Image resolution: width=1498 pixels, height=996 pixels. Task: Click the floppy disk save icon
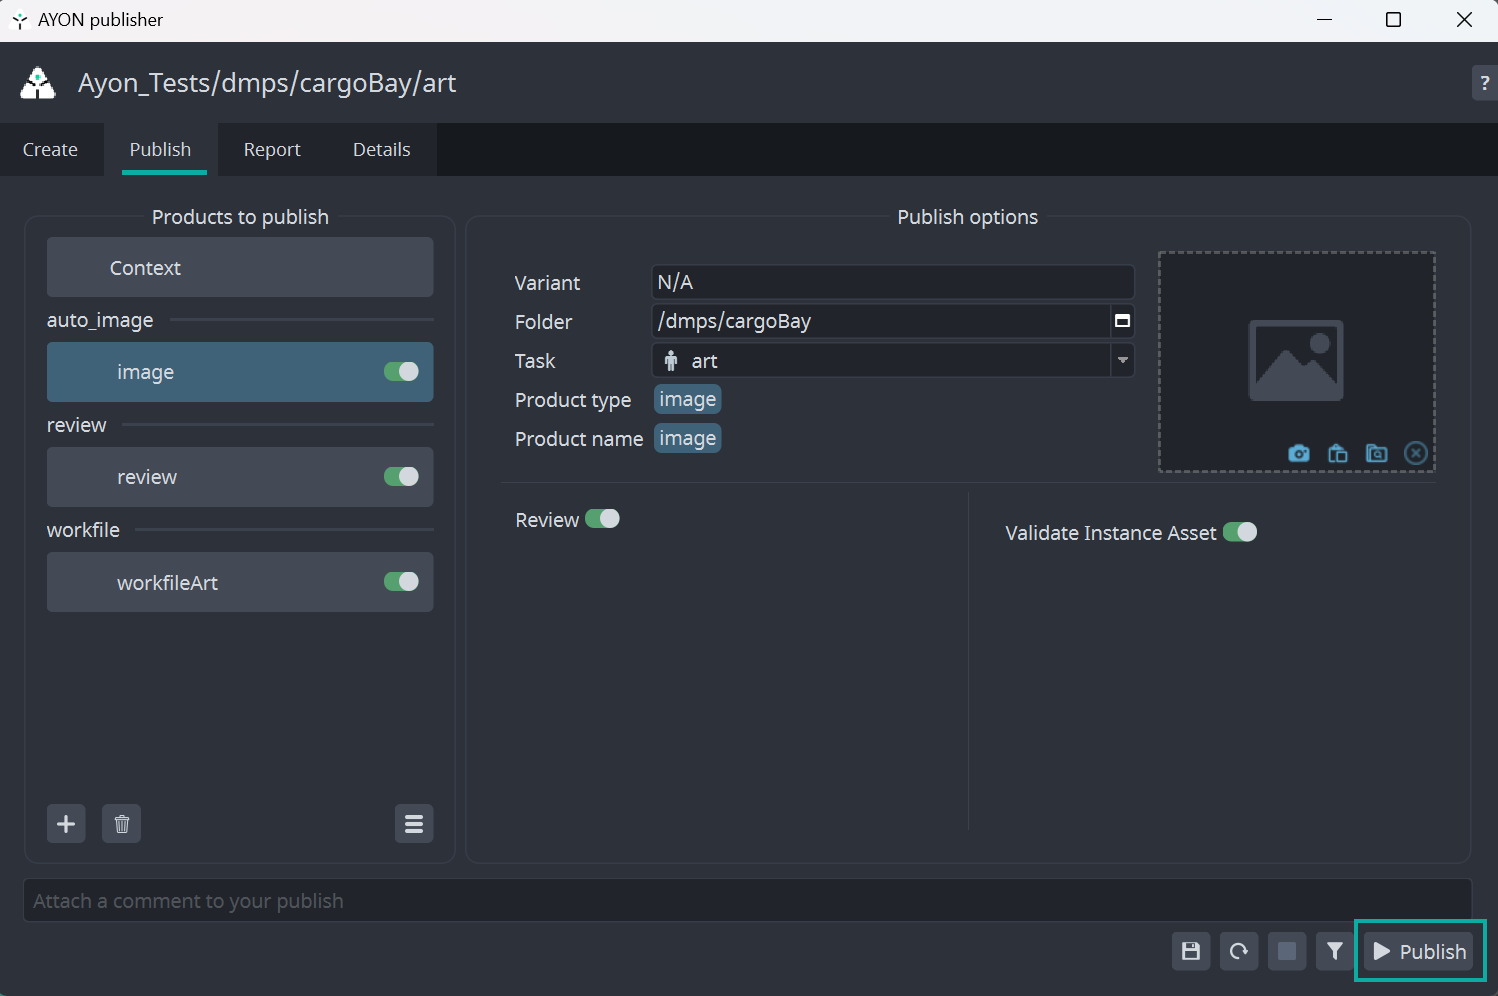1190,951
